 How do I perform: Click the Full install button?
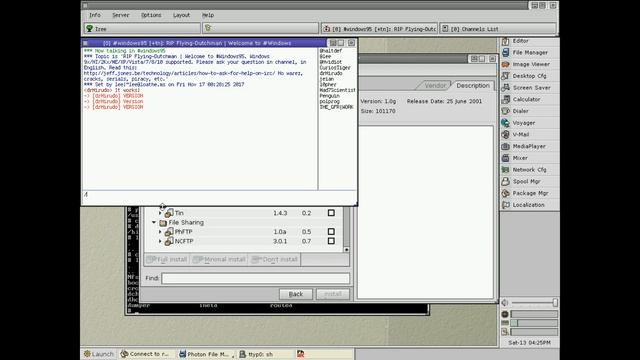tap(167, 259)
